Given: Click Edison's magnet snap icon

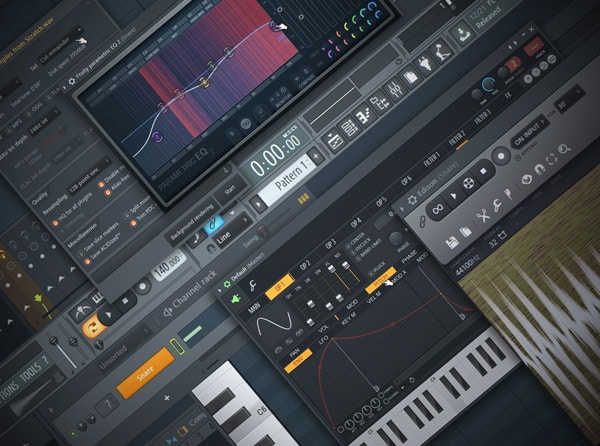Looking at the screenshot, I should click(539, 169).
